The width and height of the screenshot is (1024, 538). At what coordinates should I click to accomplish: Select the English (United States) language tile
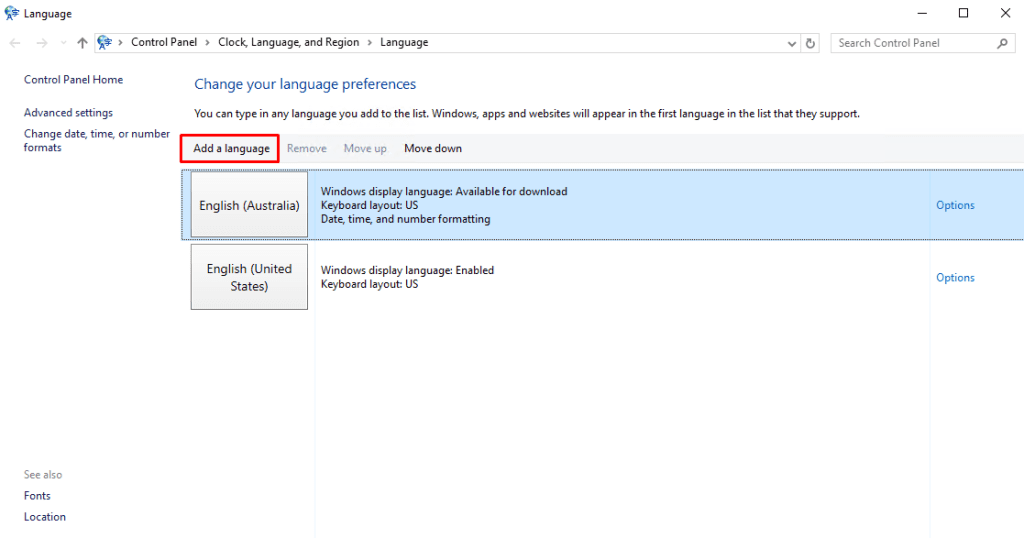click(x=249, y=277)
